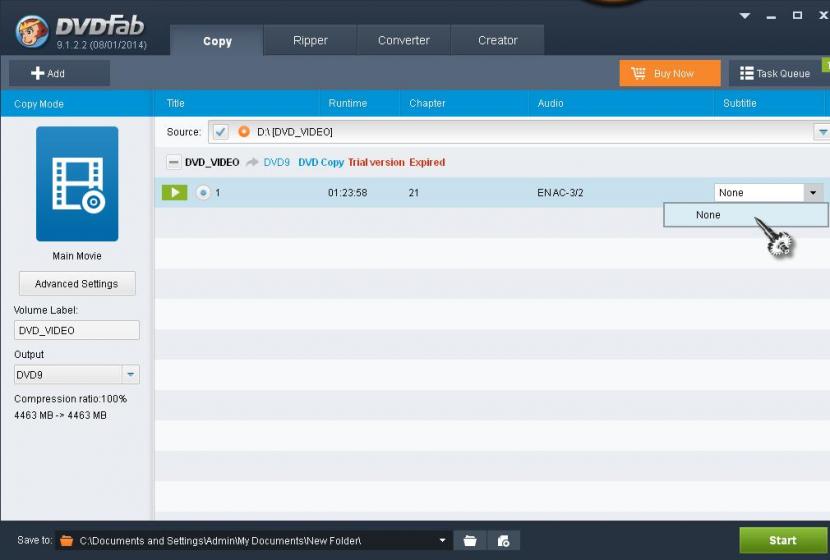Click the orange disc icon beside D:\ [DVD_VIDEO]
Viewport: 830px width, 560px height.
(244, 132)
